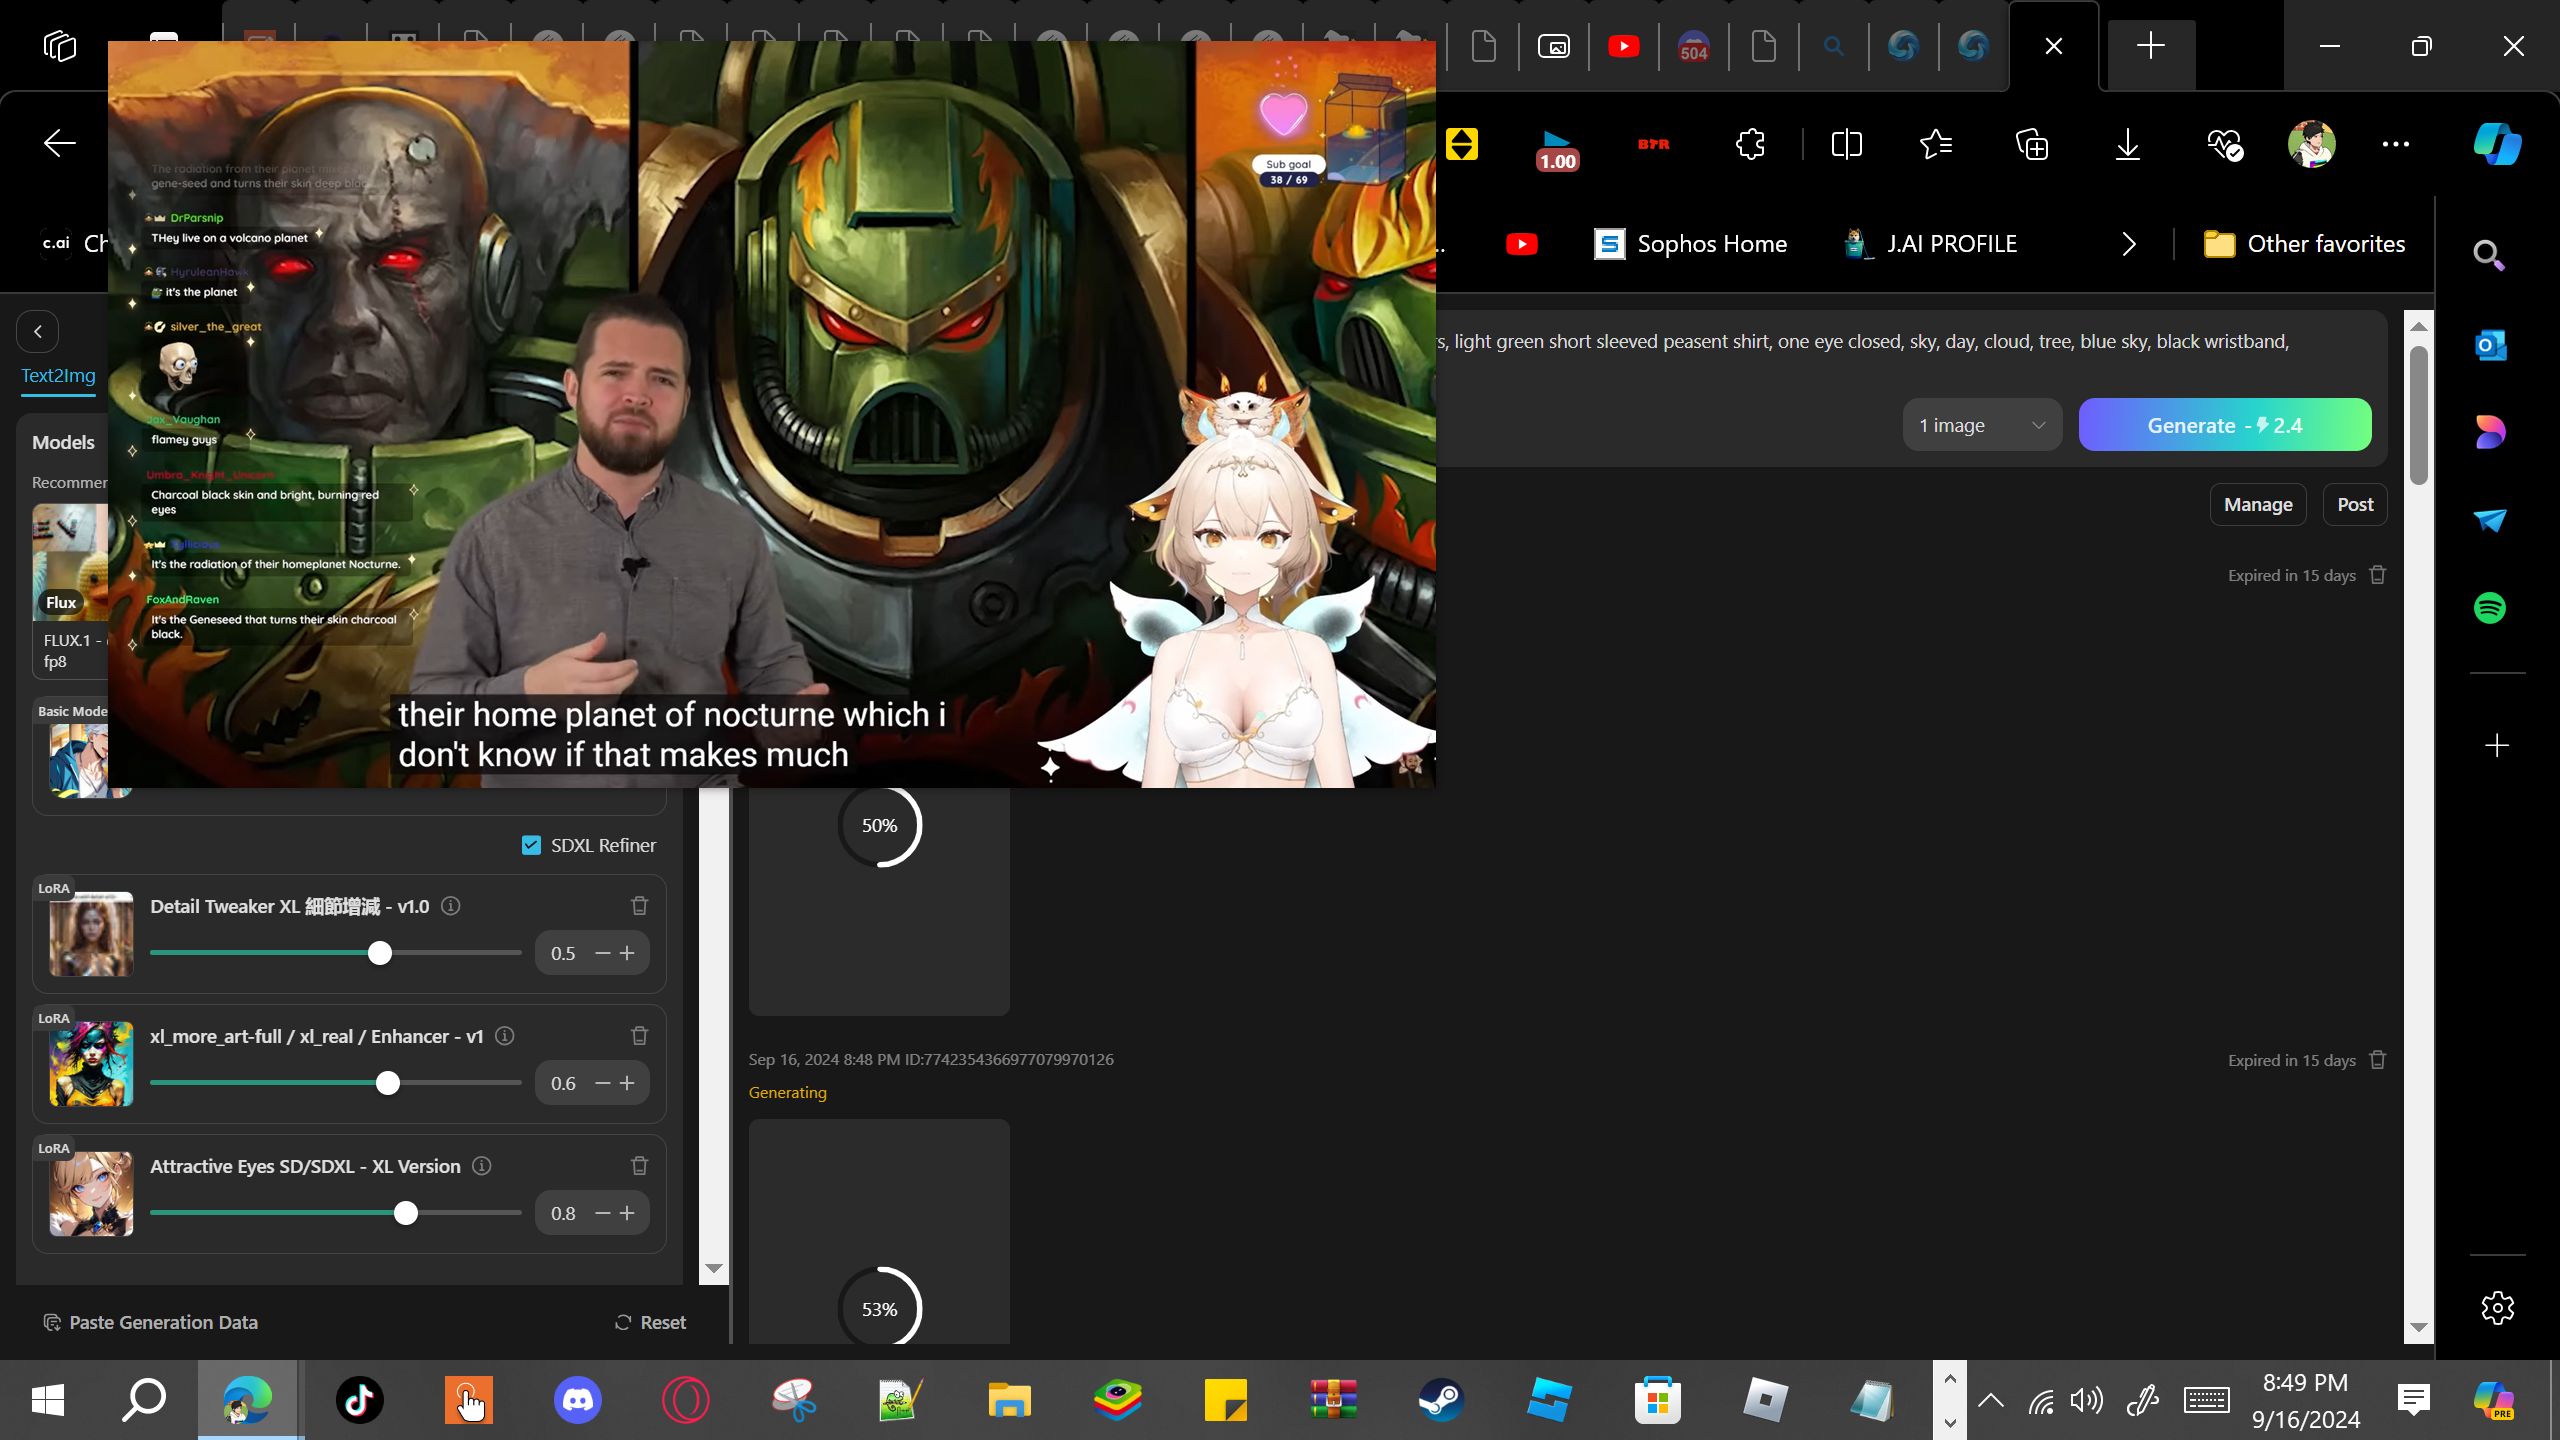Toggle the SDXL Refiner checkbox
Image resolution: width=2560 pixels, height=1440 pixels.
[x=531, y=846]
